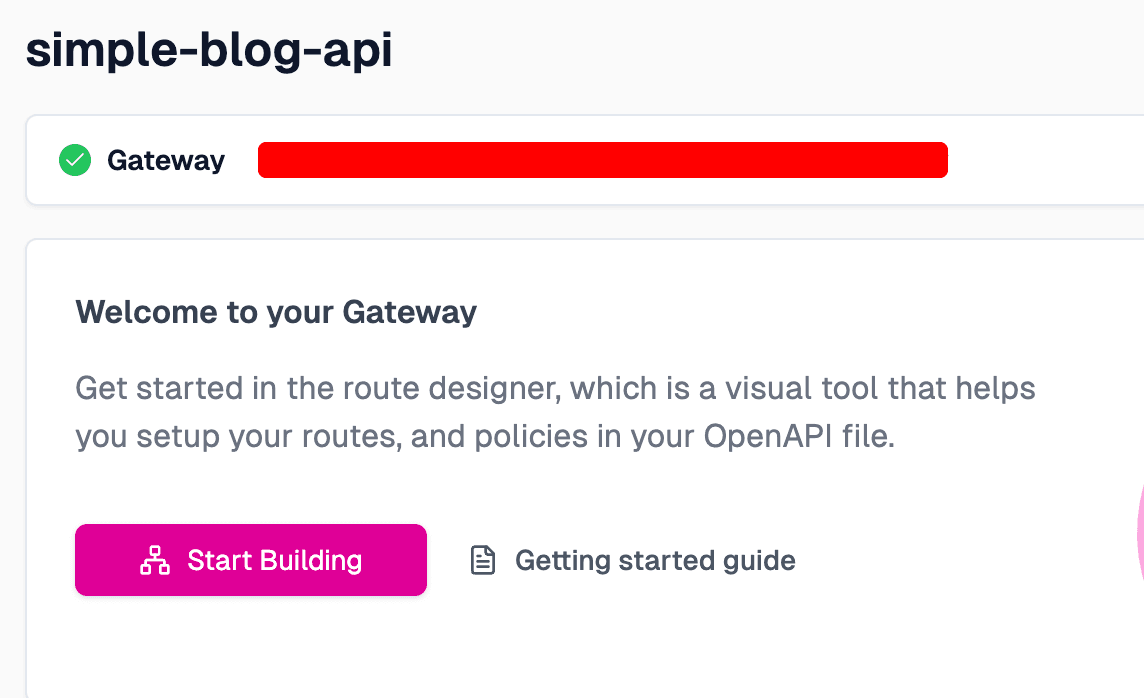Click the document icon beside Getting started guide
This screenshot has height=698, width=1144.
point(483,560)
